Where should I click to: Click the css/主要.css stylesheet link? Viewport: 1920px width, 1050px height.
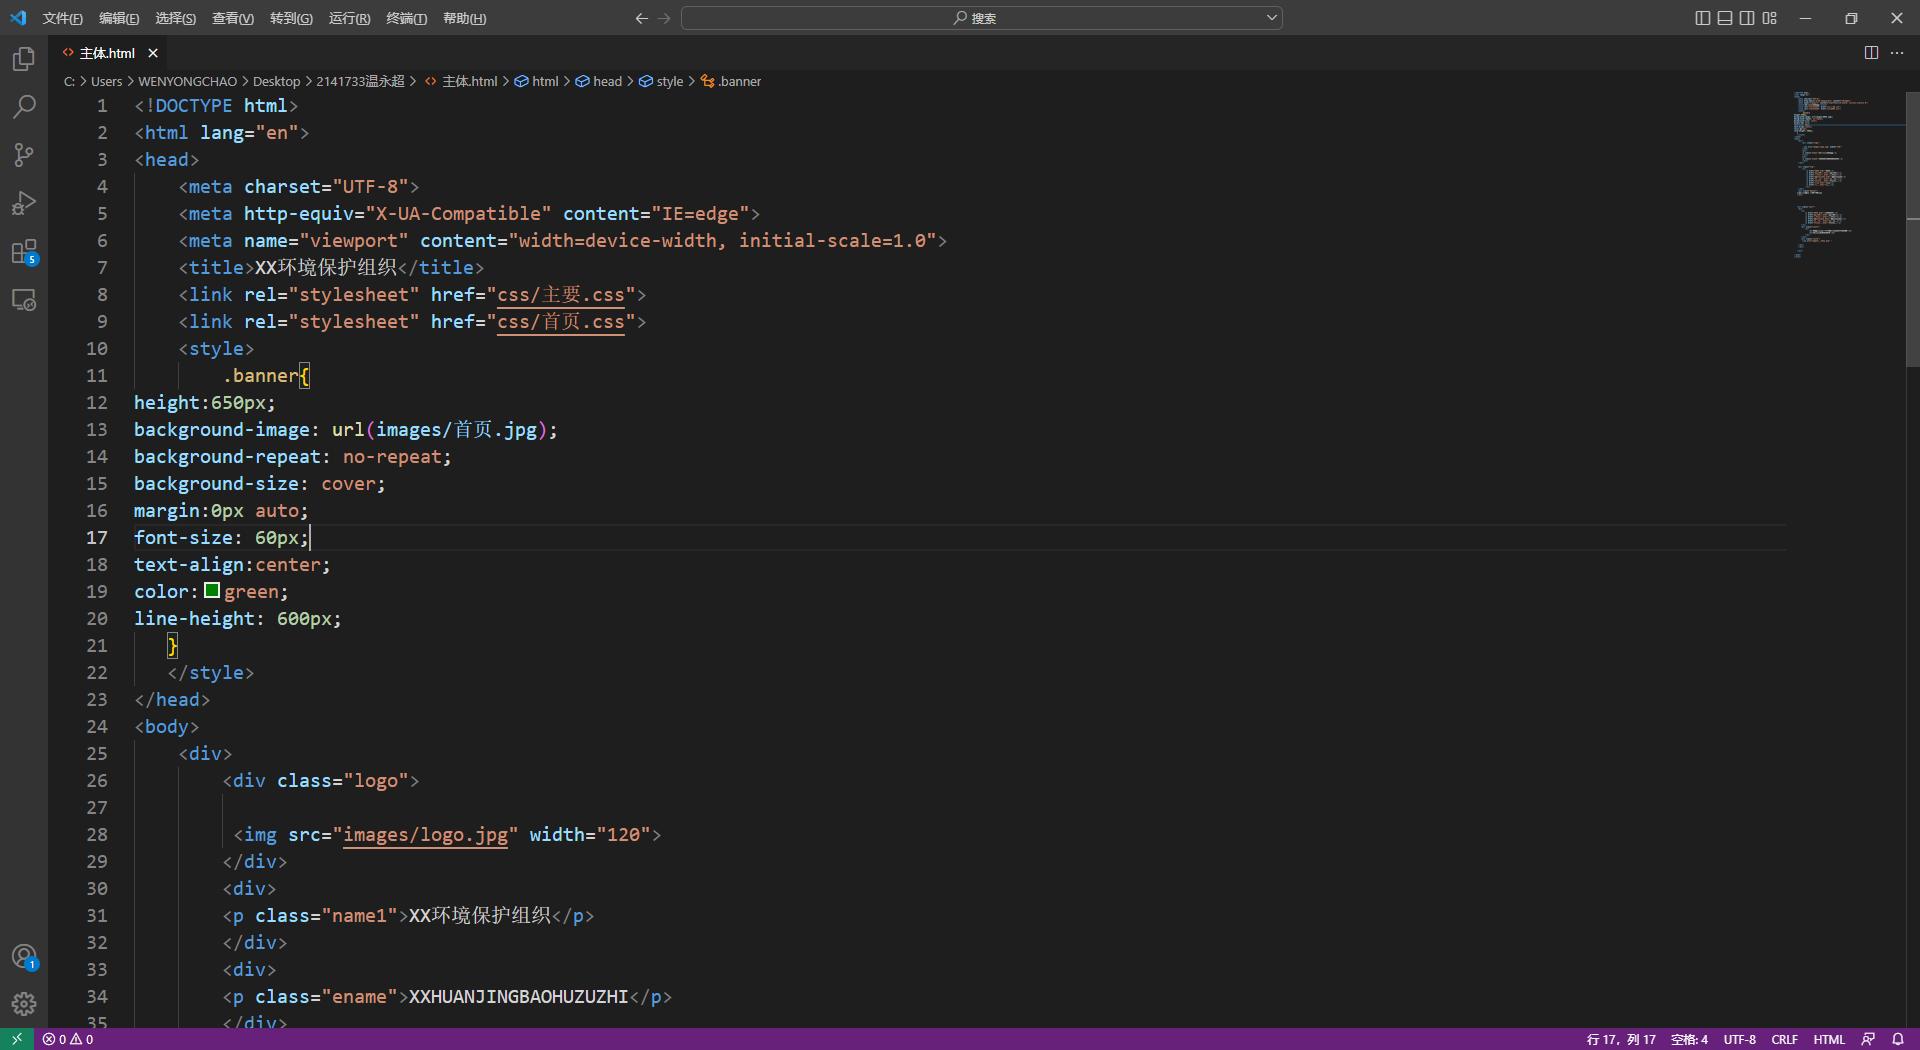pos(560,295)
